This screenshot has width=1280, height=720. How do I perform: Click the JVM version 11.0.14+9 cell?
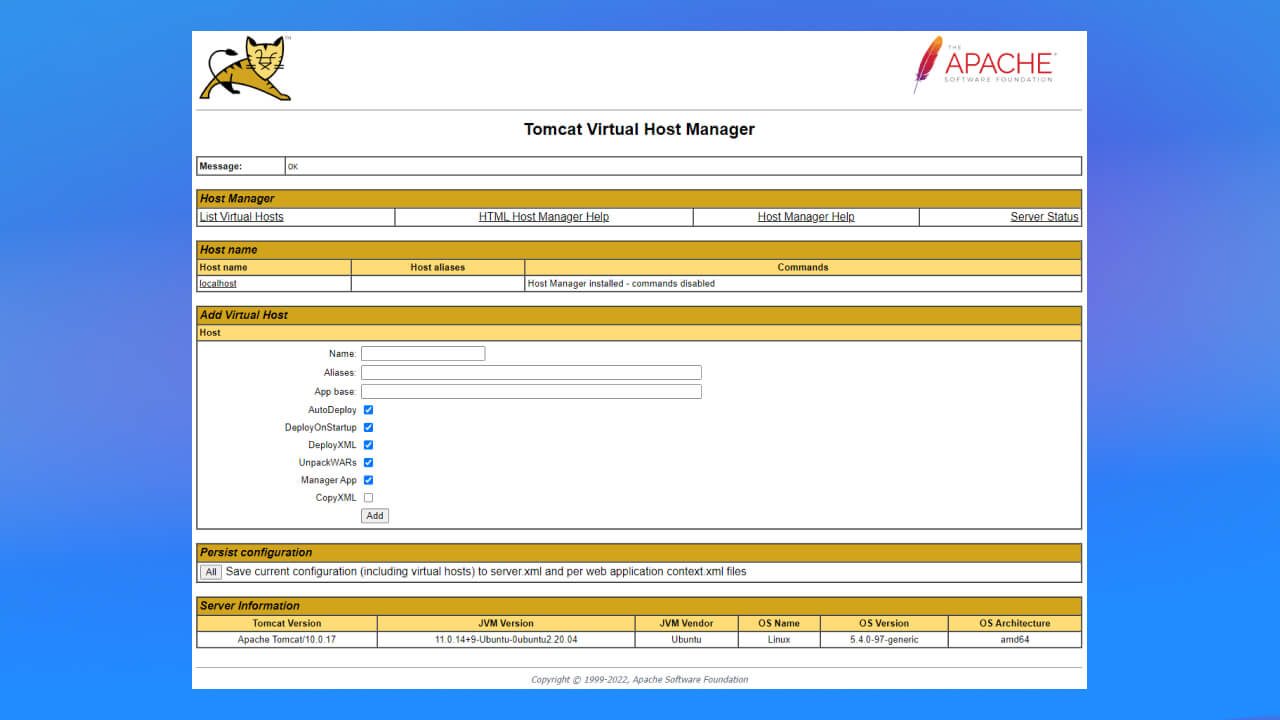tap(506, 640)
